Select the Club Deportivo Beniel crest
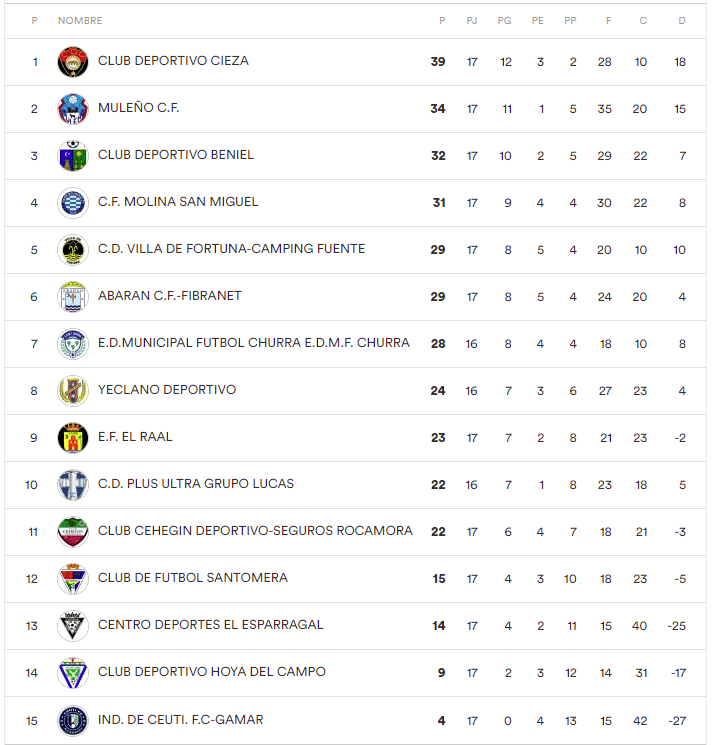The image size is (714, 745). pos(73,156)
